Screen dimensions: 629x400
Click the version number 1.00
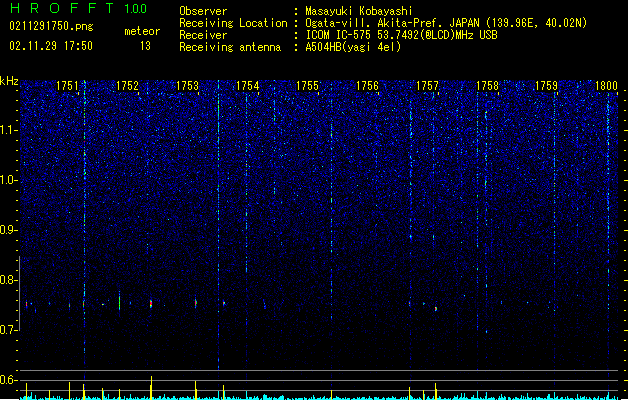click(136, 9)
